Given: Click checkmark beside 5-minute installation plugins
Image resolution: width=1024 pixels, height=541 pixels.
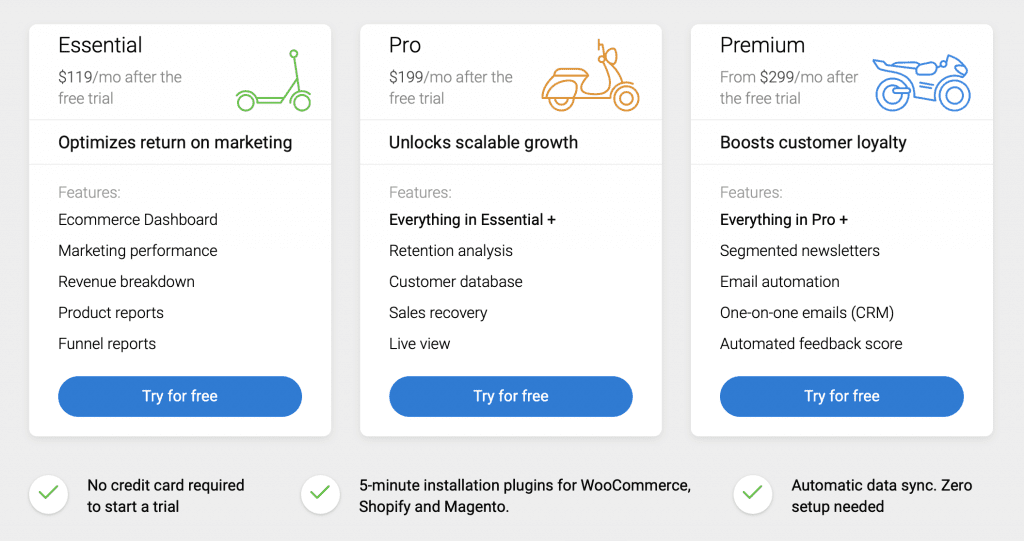Looking at the screenshot, I should point(320,494).
